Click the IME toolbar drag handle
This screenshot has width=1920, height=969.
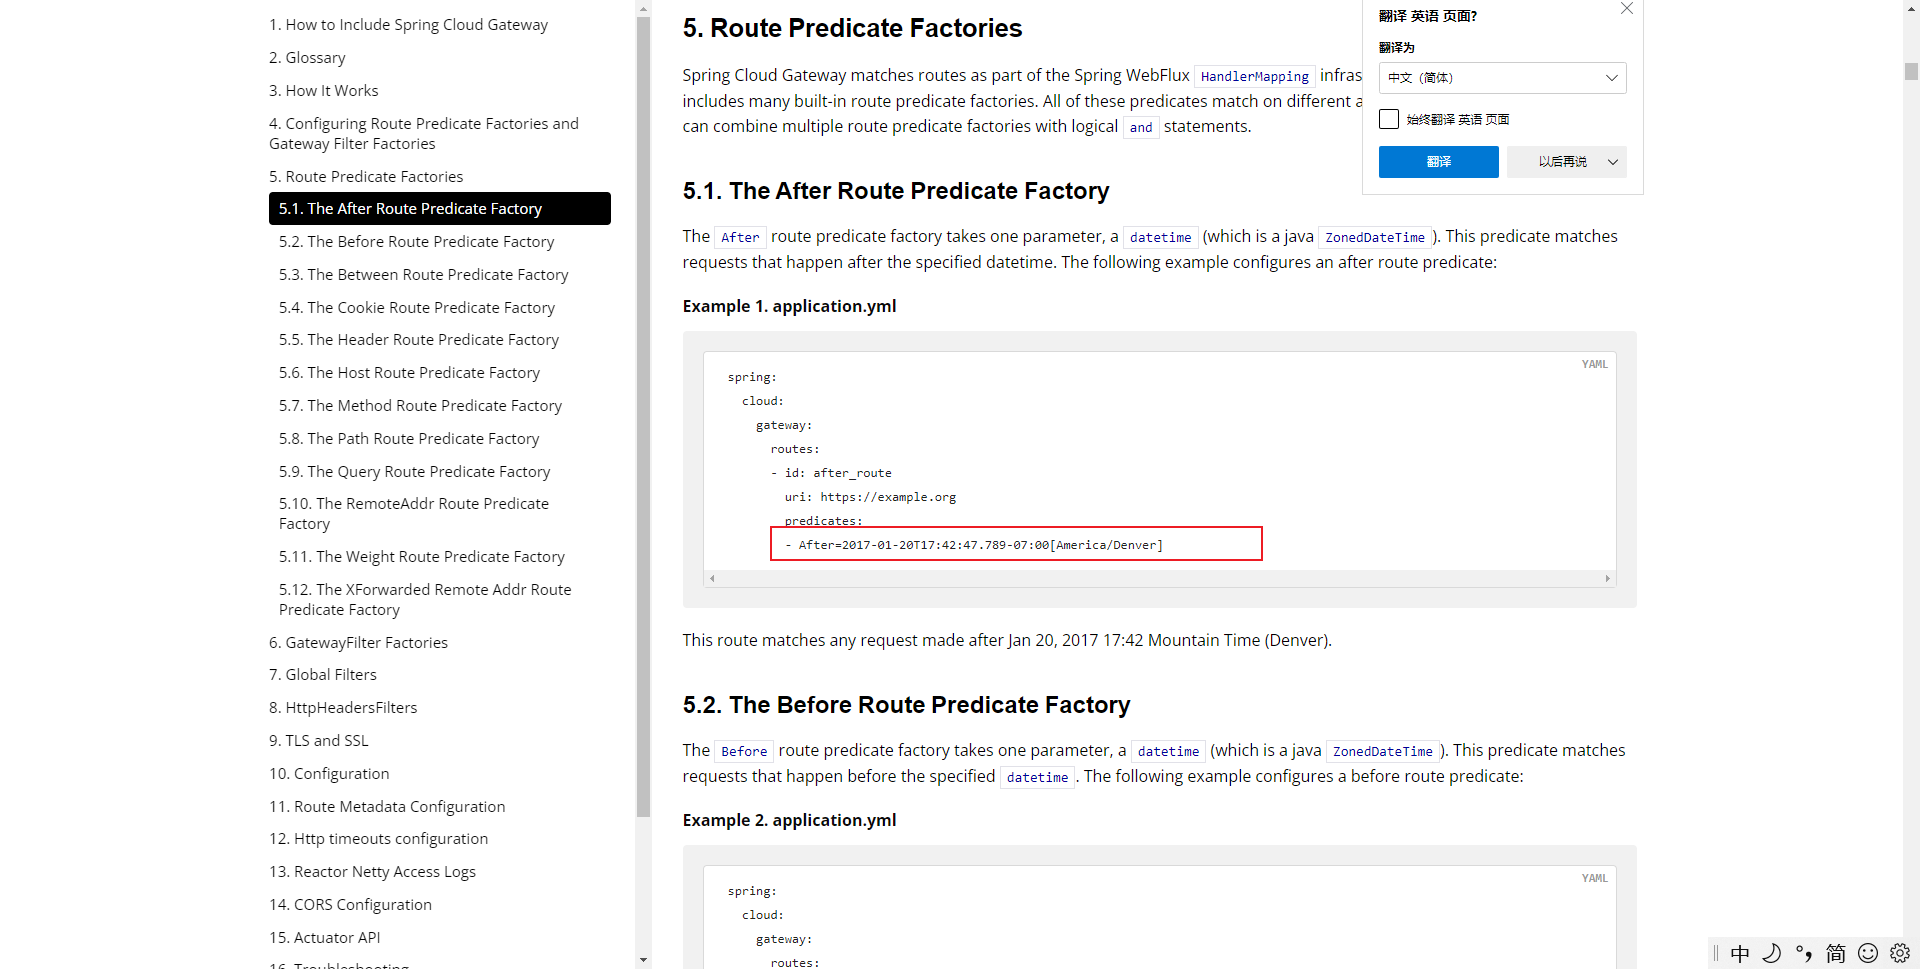[1716, 953]
